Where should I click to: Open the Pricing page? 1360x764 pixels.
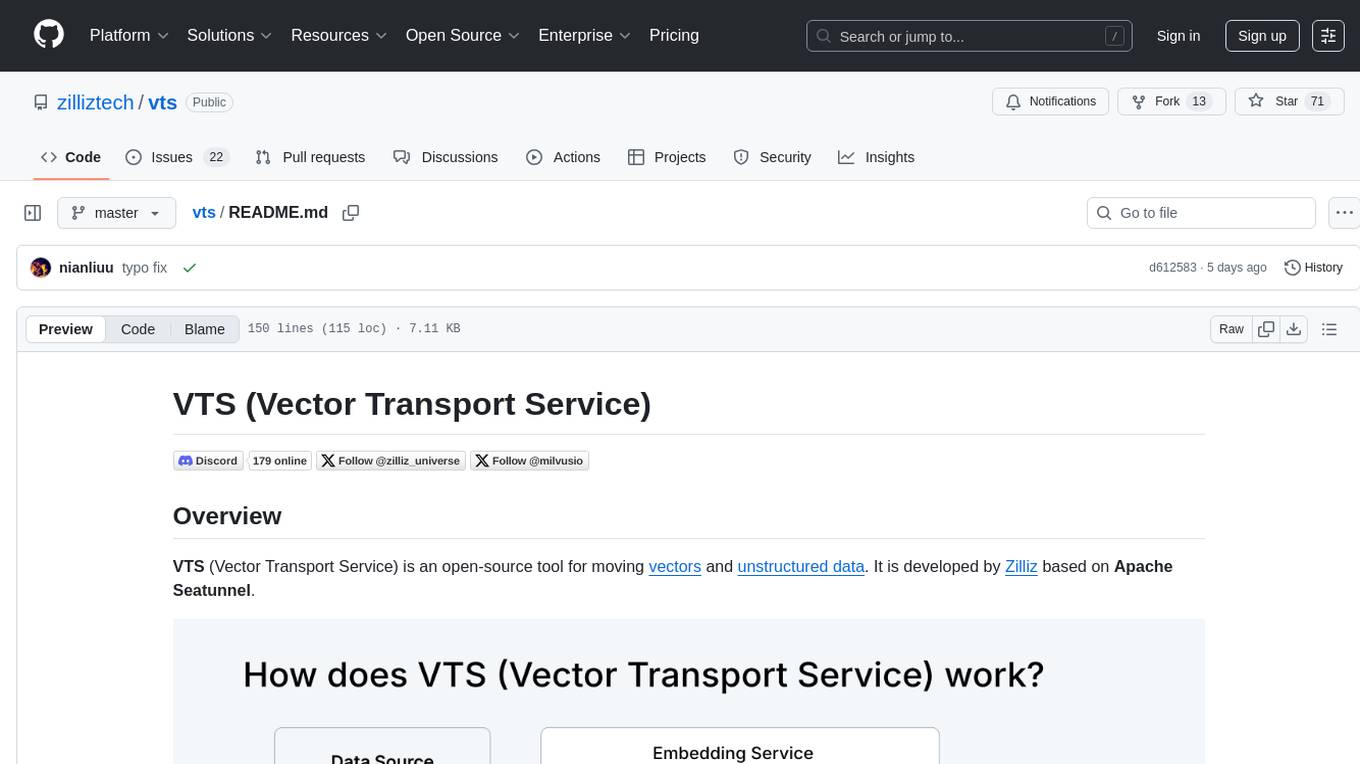click(x=674, y=35)
